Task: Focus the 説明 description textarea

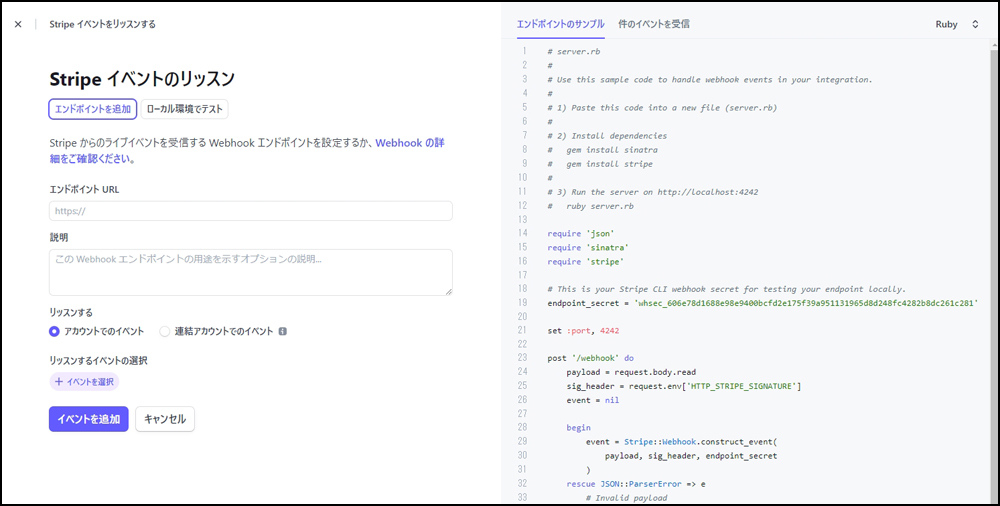Action: tap(251, 272)
